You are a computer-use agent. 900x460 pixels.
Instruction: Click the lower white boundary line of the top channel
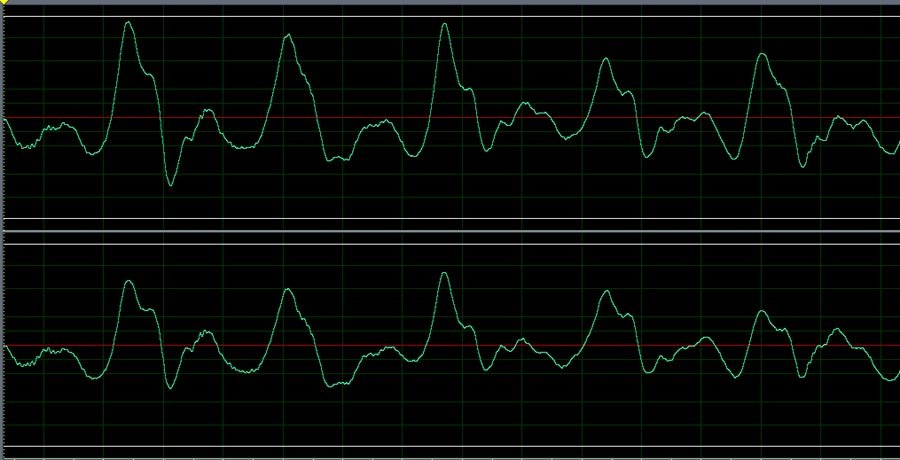450,218
